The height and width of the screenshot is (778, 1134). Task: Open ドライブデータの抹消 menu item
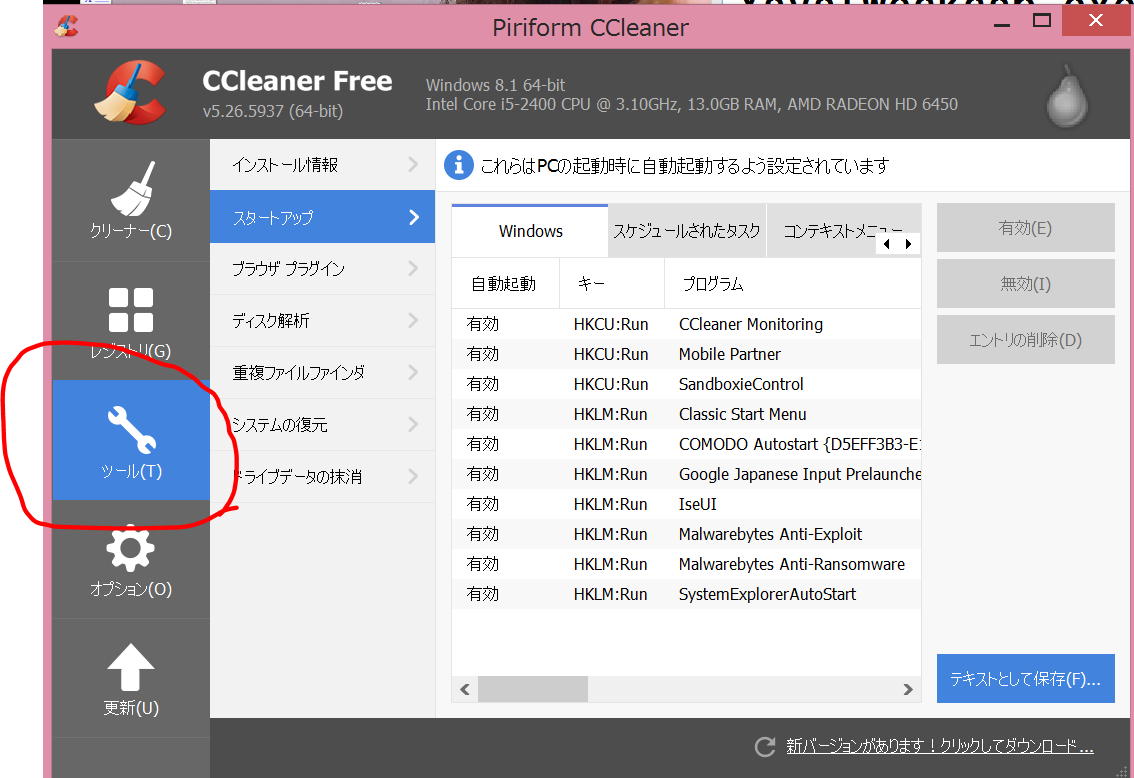323,476
